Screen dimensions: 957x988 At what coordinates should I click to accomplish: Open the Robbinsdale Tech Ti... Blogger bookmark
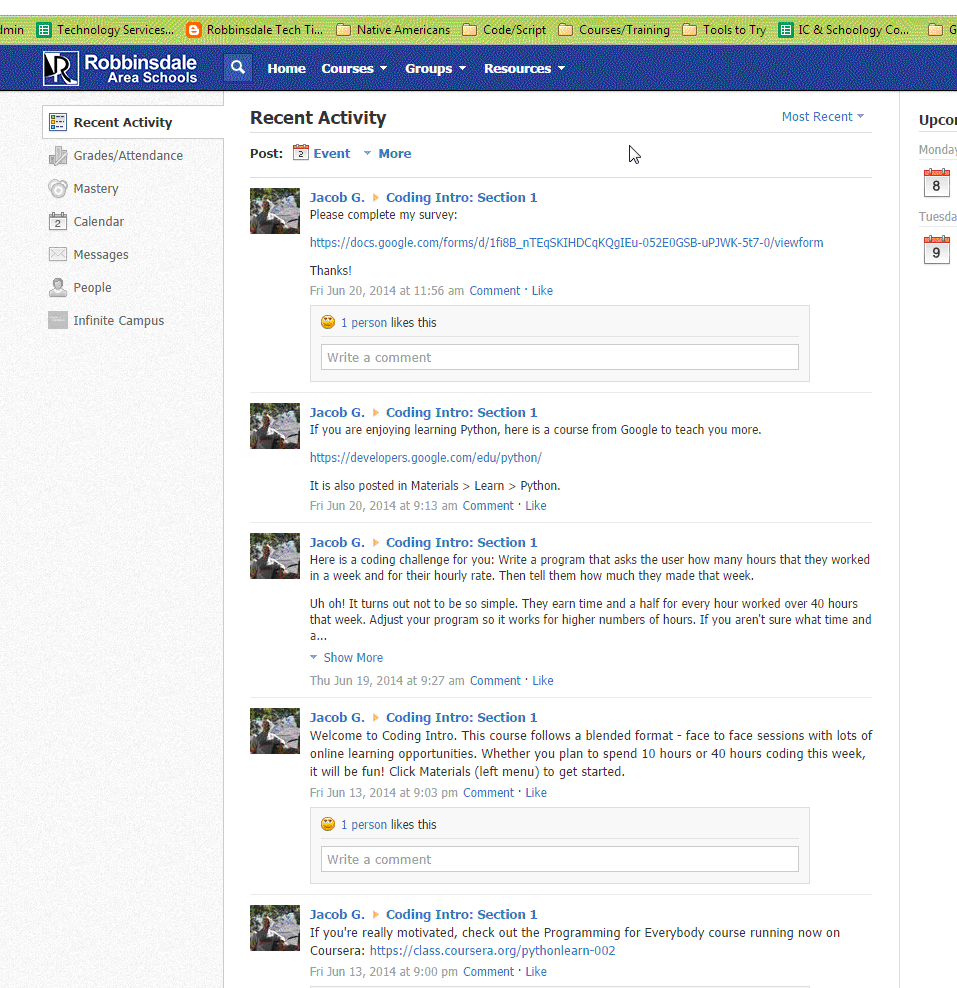(x=255, y=30)
